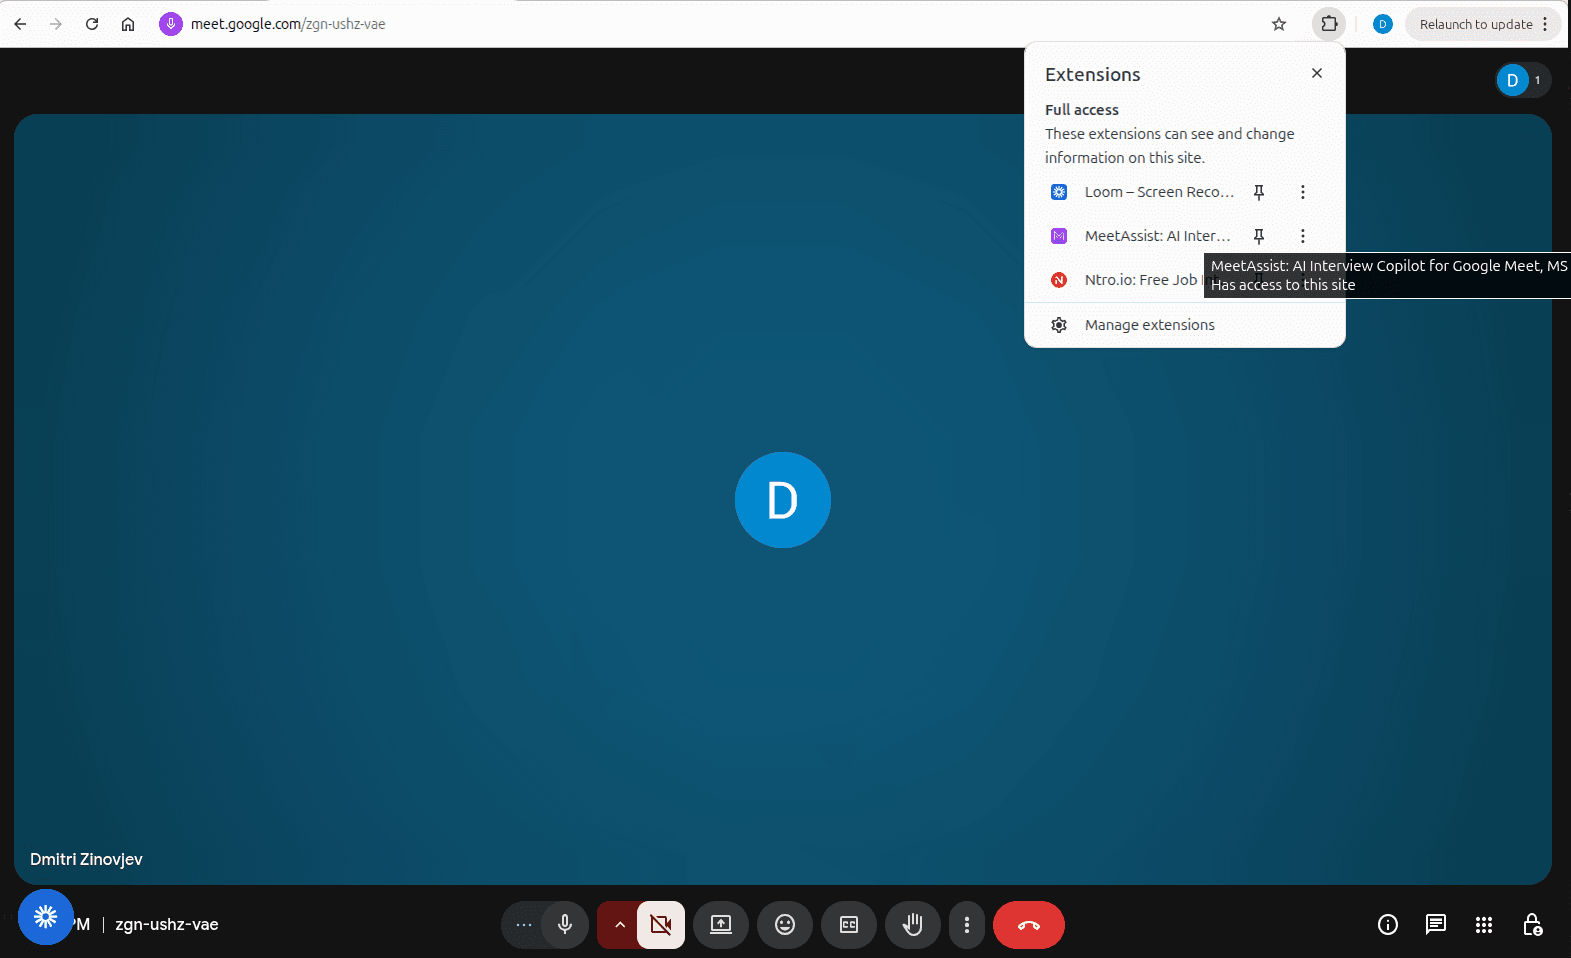Image resolution: width=1571 pixels, height=958 pixels.
Task: Open the activities grid
Action: pyautogui.click(x=1484, y=925)
